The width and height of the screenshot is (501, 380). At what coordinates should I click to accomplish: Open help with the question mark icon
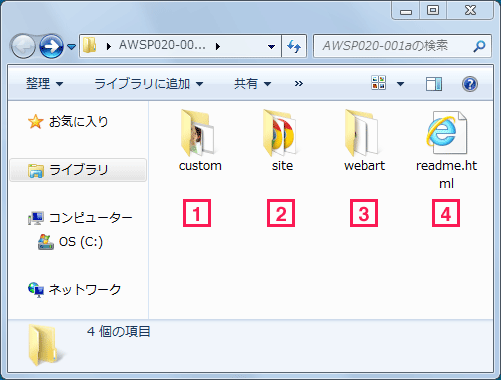470,84
